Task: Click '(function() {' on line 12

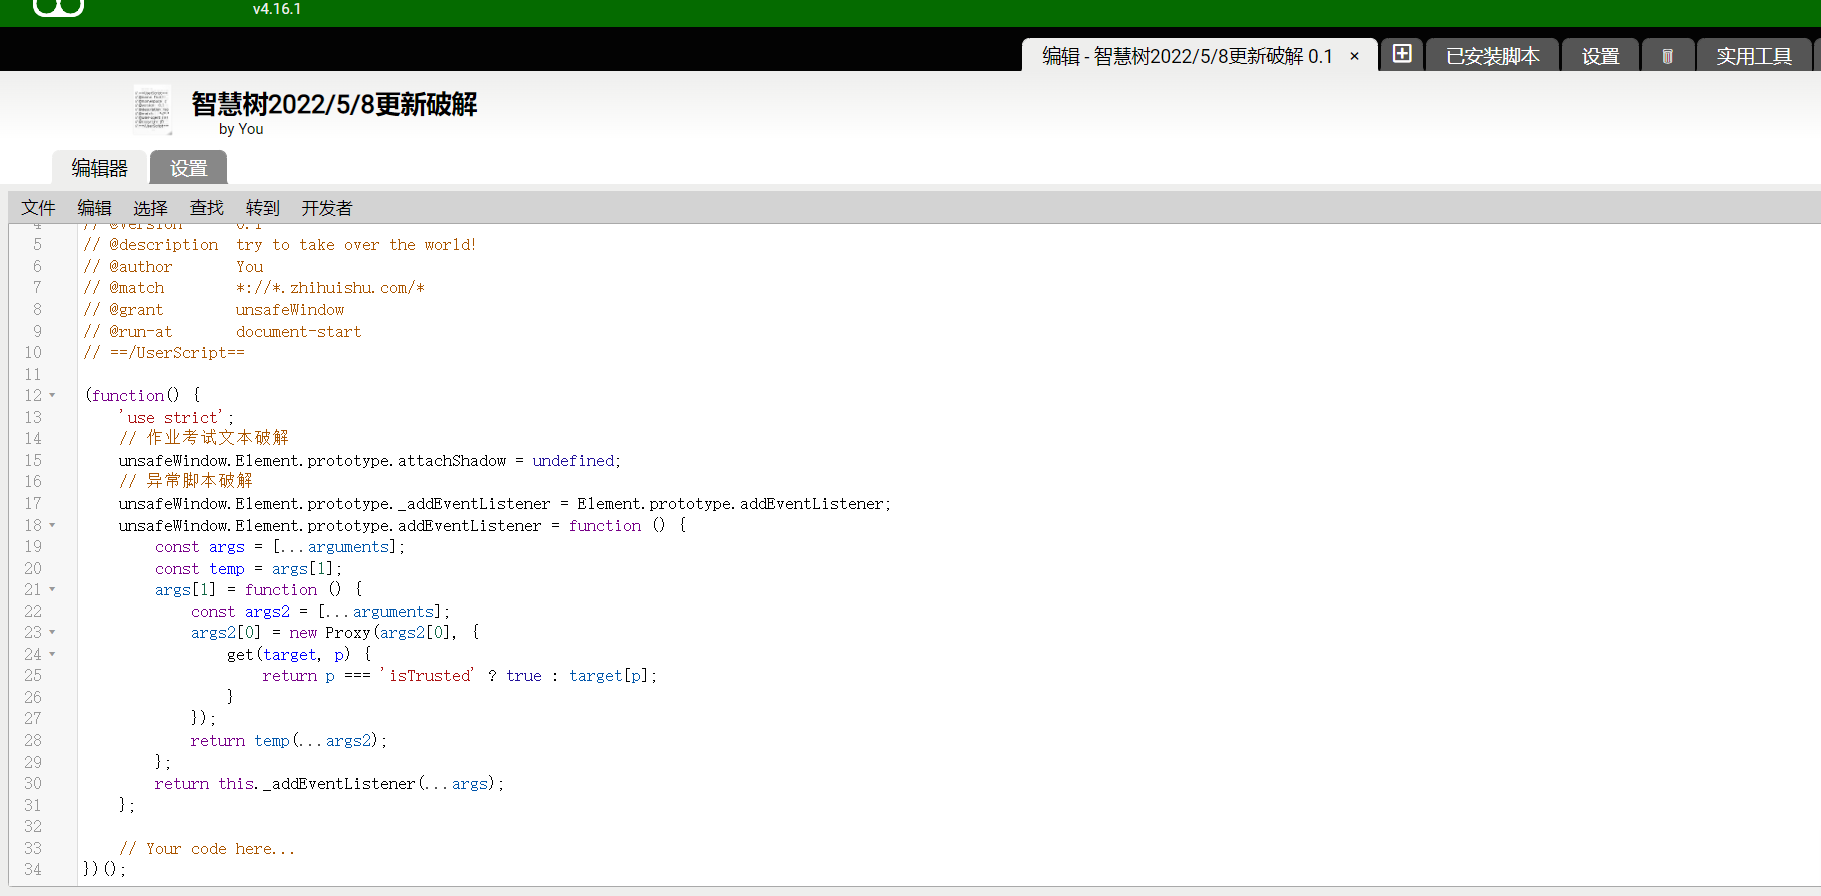Action: click(x=143, y=396)
